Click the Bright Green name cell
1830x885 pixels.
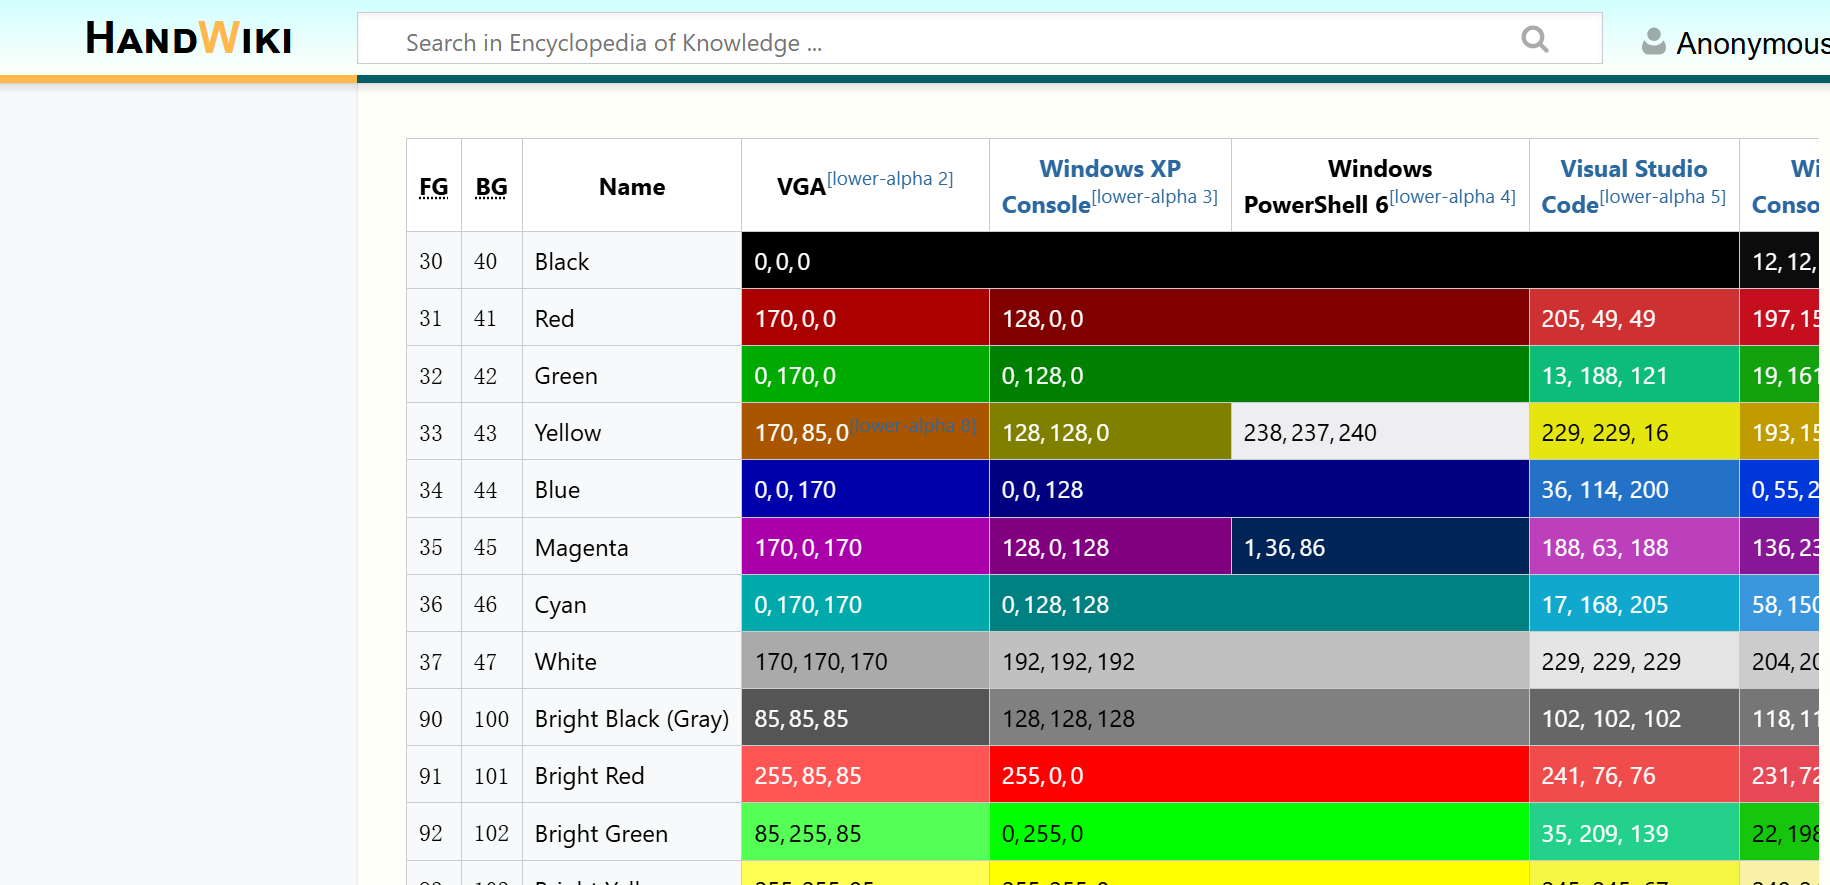click(x=632, y=833)
